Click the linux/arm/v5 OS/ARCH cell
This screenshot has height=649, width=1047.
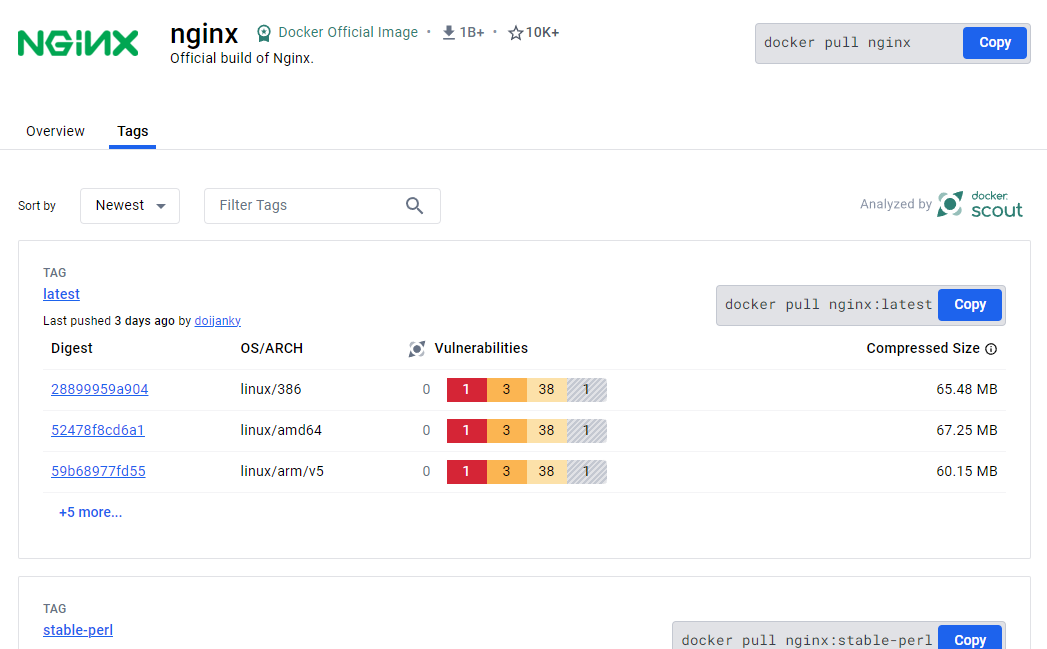pyautogui.click(x=282, y=471)
